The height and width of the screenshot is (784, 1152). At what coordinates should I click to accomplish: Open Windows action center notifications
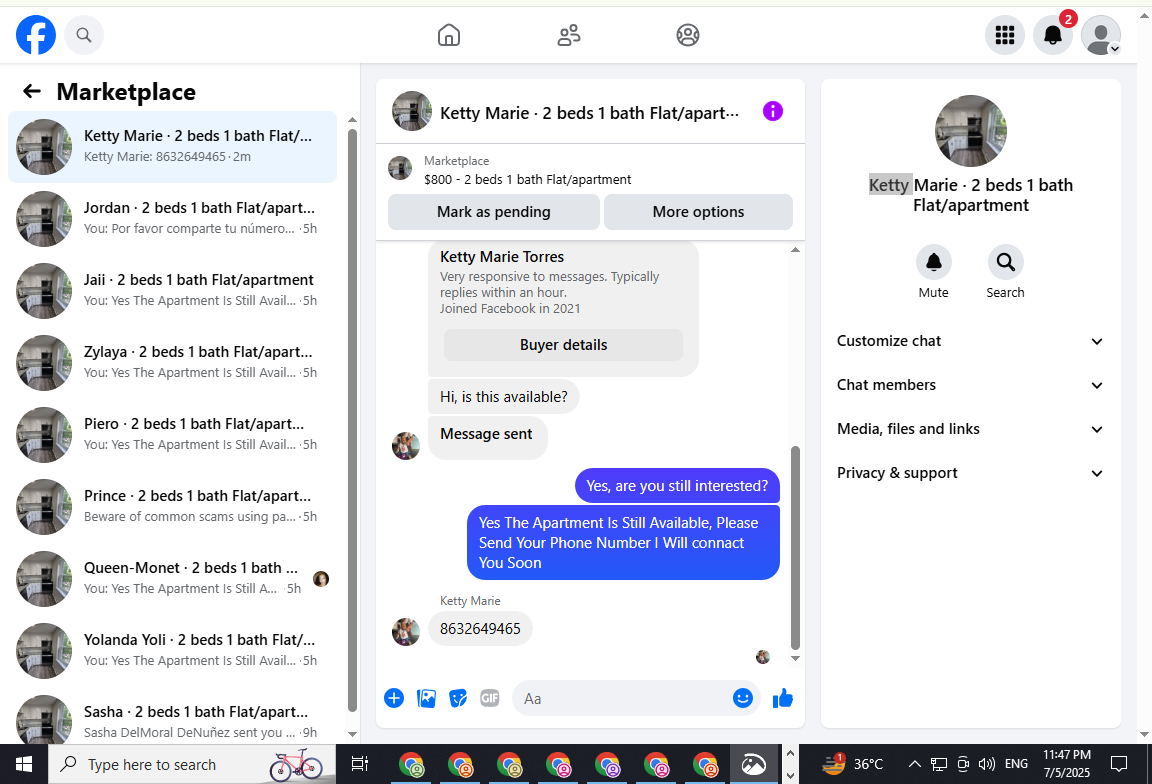click(x=1118, y=764)
